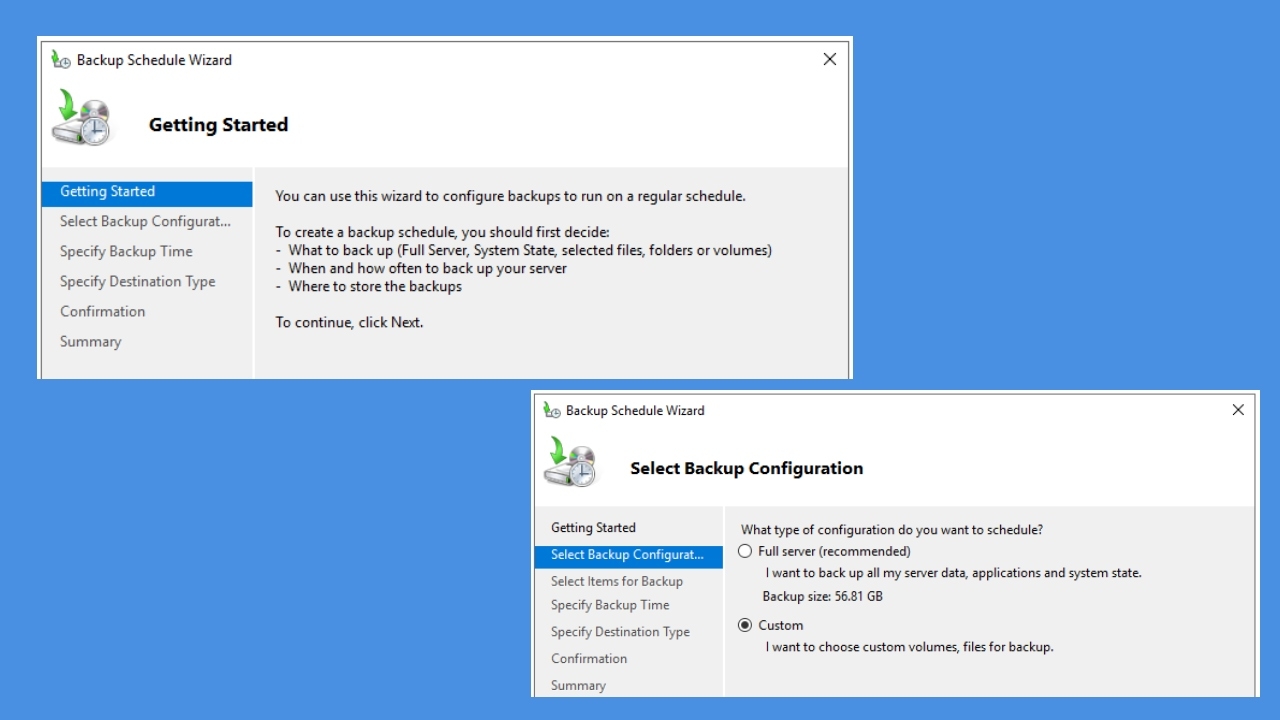The height and width of the screenshot is (720, 1280).
Task: Open Select Backup Configurat... step in upper wizard
Action: 147,222
